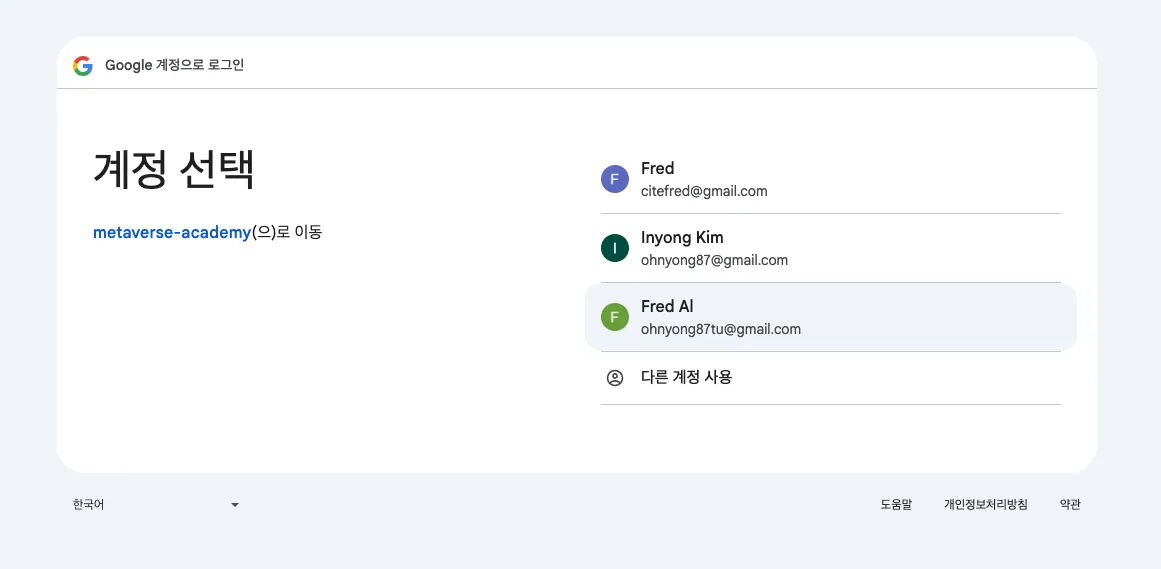Click Fred AI's green avatar icon

[x=614, y=318]
